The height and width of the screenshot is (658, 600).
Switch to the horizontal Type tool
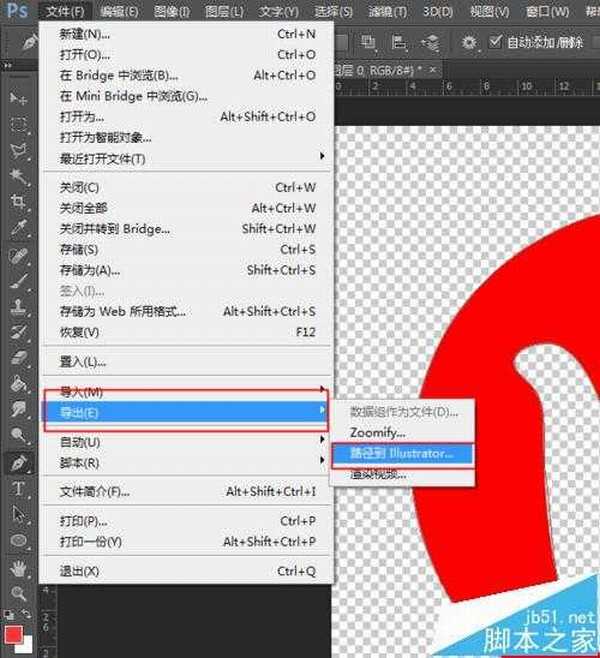coord(18,489)
